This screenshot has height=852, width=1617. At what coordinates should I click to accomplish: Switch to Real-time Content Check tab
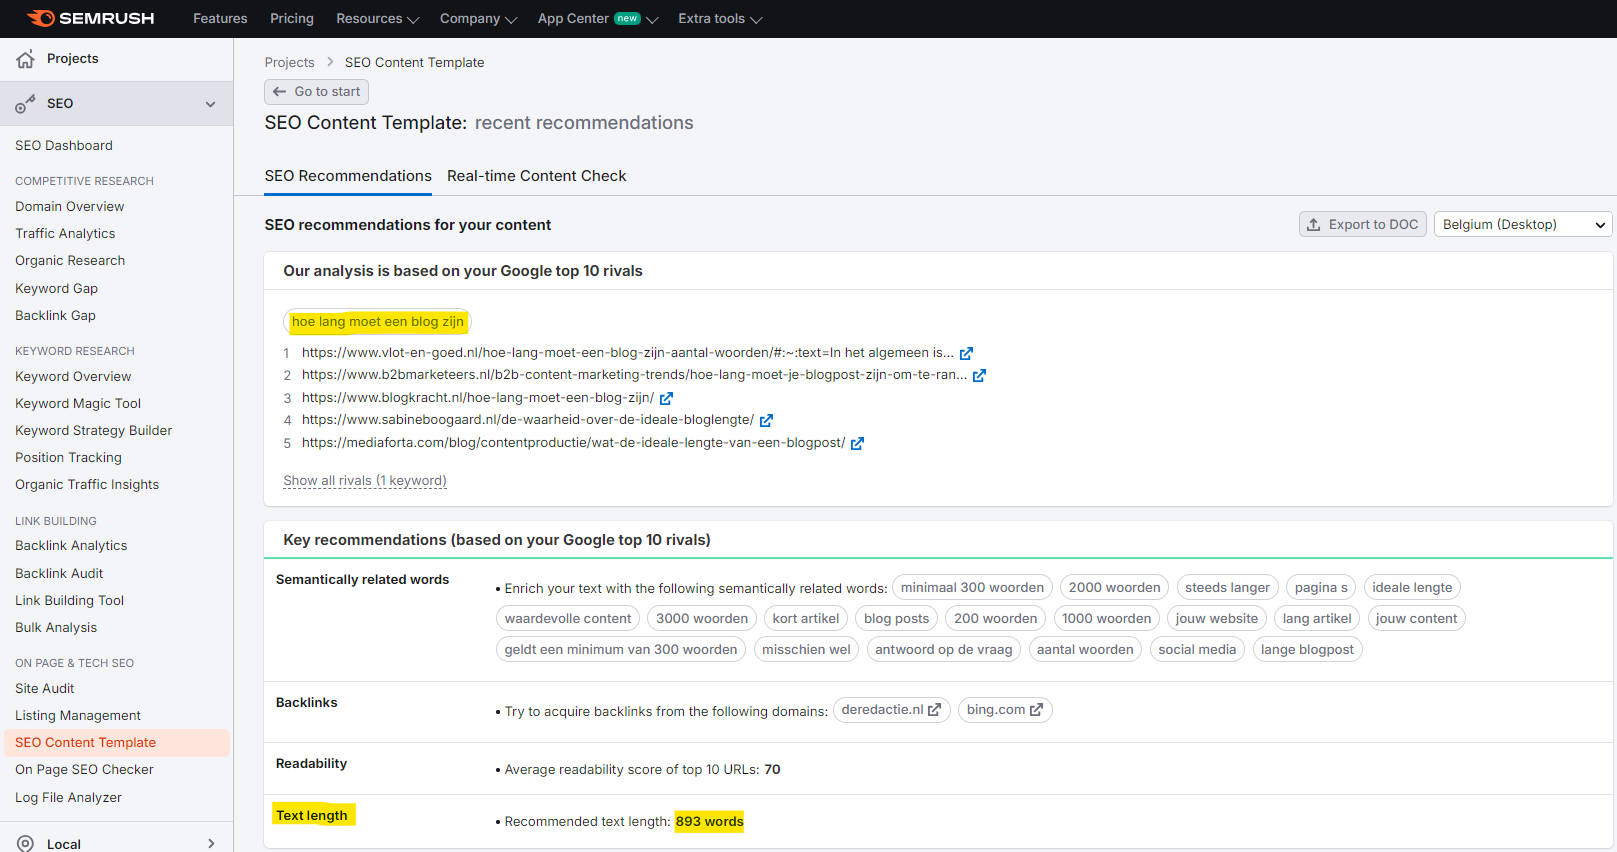coord(537,176)
